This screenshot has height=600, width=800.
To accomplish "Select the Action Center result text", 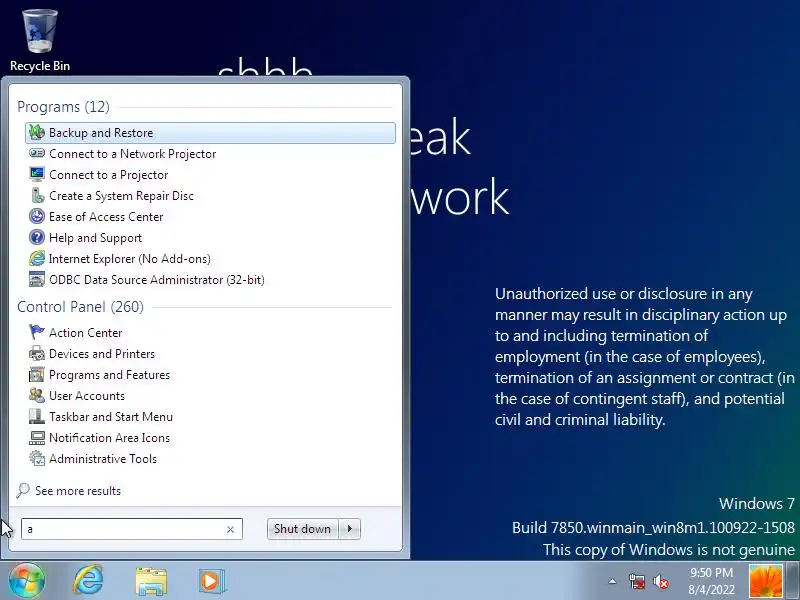I will [86, 333].
